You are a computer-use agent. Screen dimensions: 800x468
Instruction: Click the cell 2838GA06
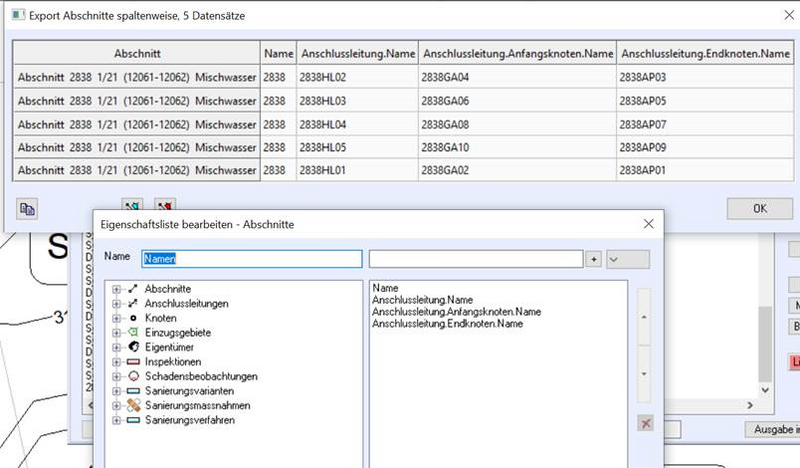coord(518,101)
